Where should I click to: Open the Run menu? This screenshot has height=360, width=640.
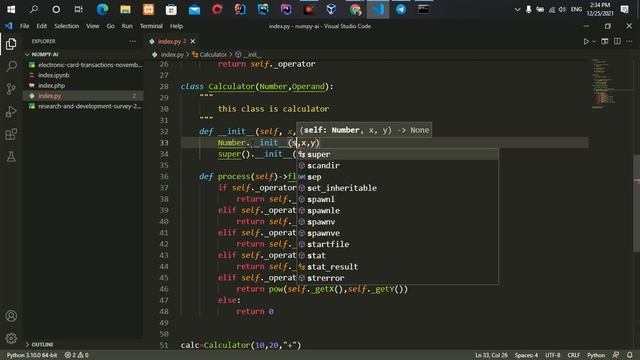127,26
